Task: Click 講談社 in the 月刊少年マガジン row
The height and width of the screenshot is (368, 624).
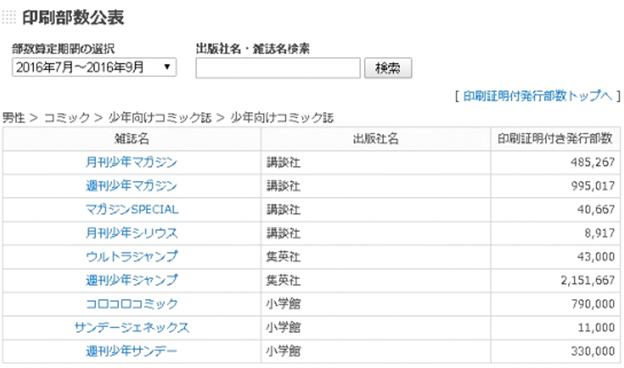Action: (283, 162)
